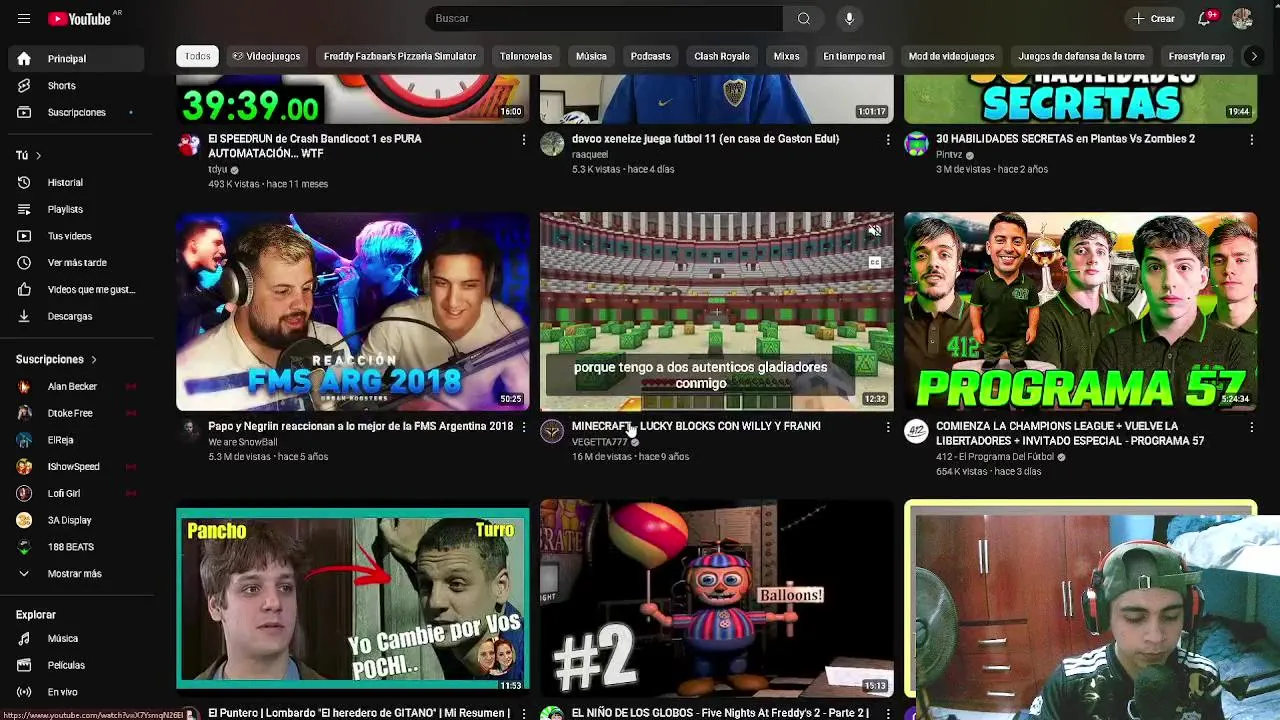
Task: Open Pintvz channel link
Action: point(949,155)
